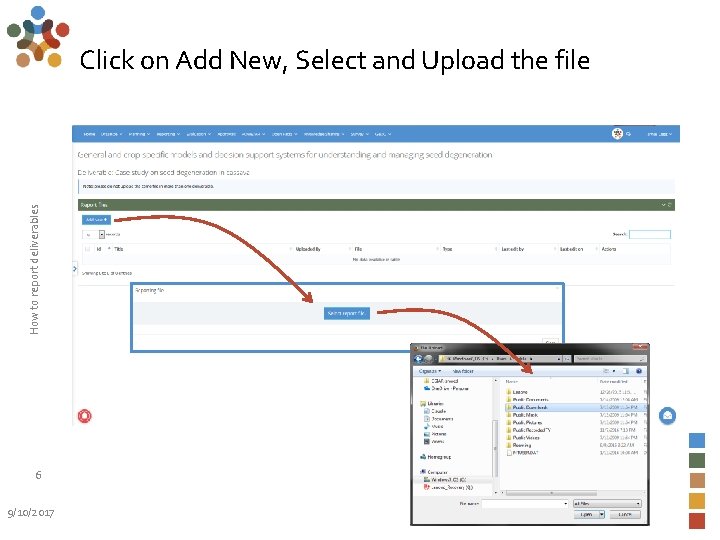Select the Public Recorded TV folder
This screenshot has width=720, height=540.
tap(528, 430)
